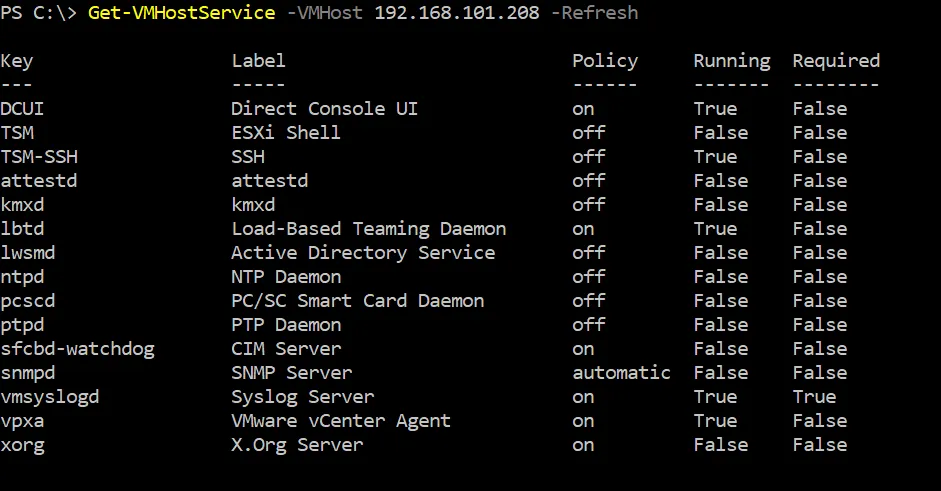Click the Label column header

click(x=258, y=61)
